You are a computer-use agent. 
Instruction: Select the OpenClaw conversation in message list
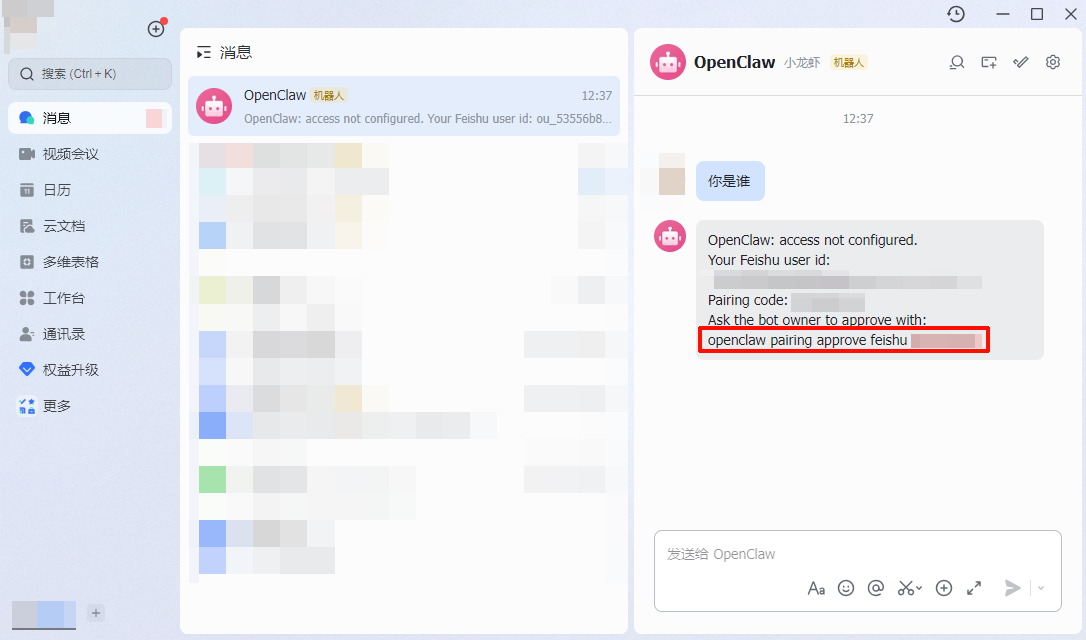[404, 106]
